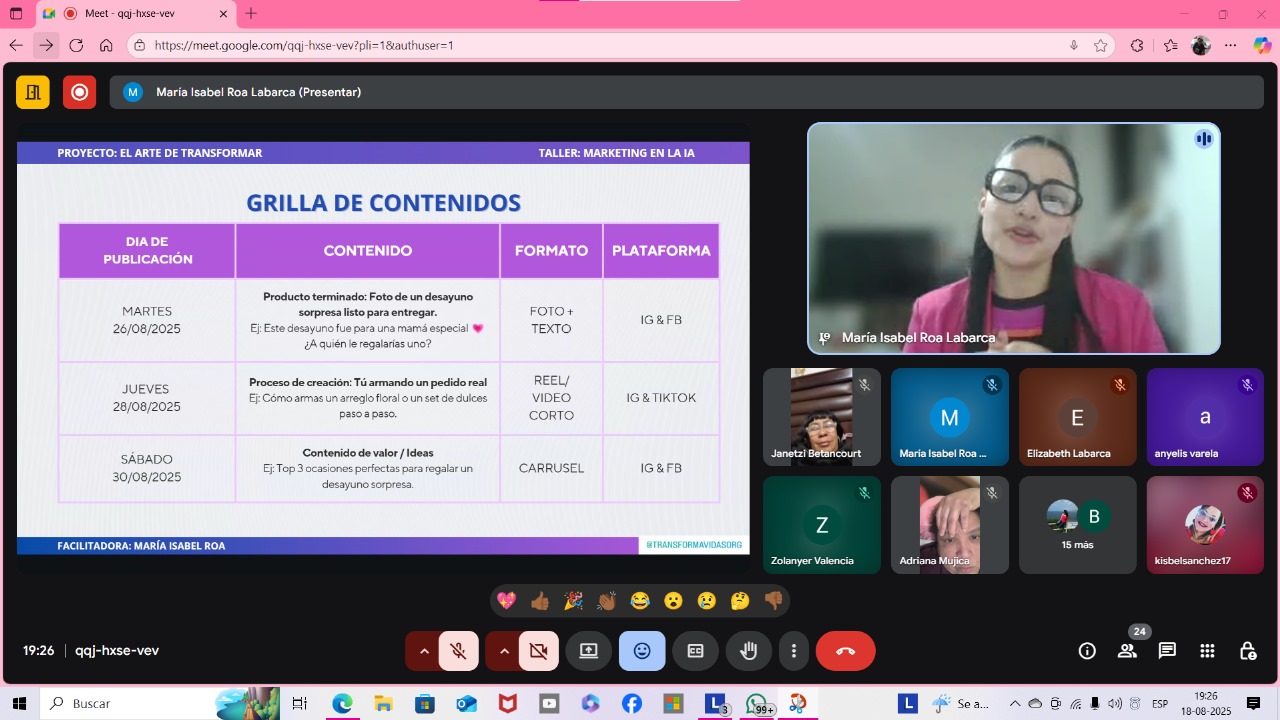Turn the camera on
This screenshot has height=720, width=1280.
pos(538,651)
